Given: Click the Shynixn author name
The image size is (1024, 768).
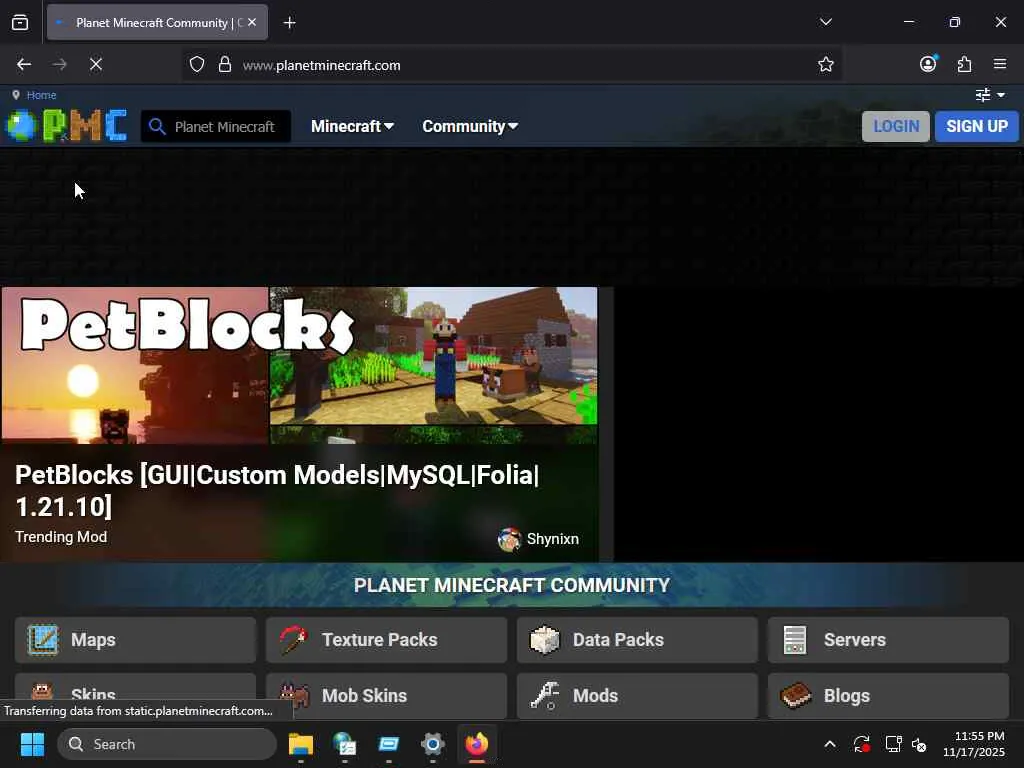Looking at the screenshot, I should click(552, 539).
